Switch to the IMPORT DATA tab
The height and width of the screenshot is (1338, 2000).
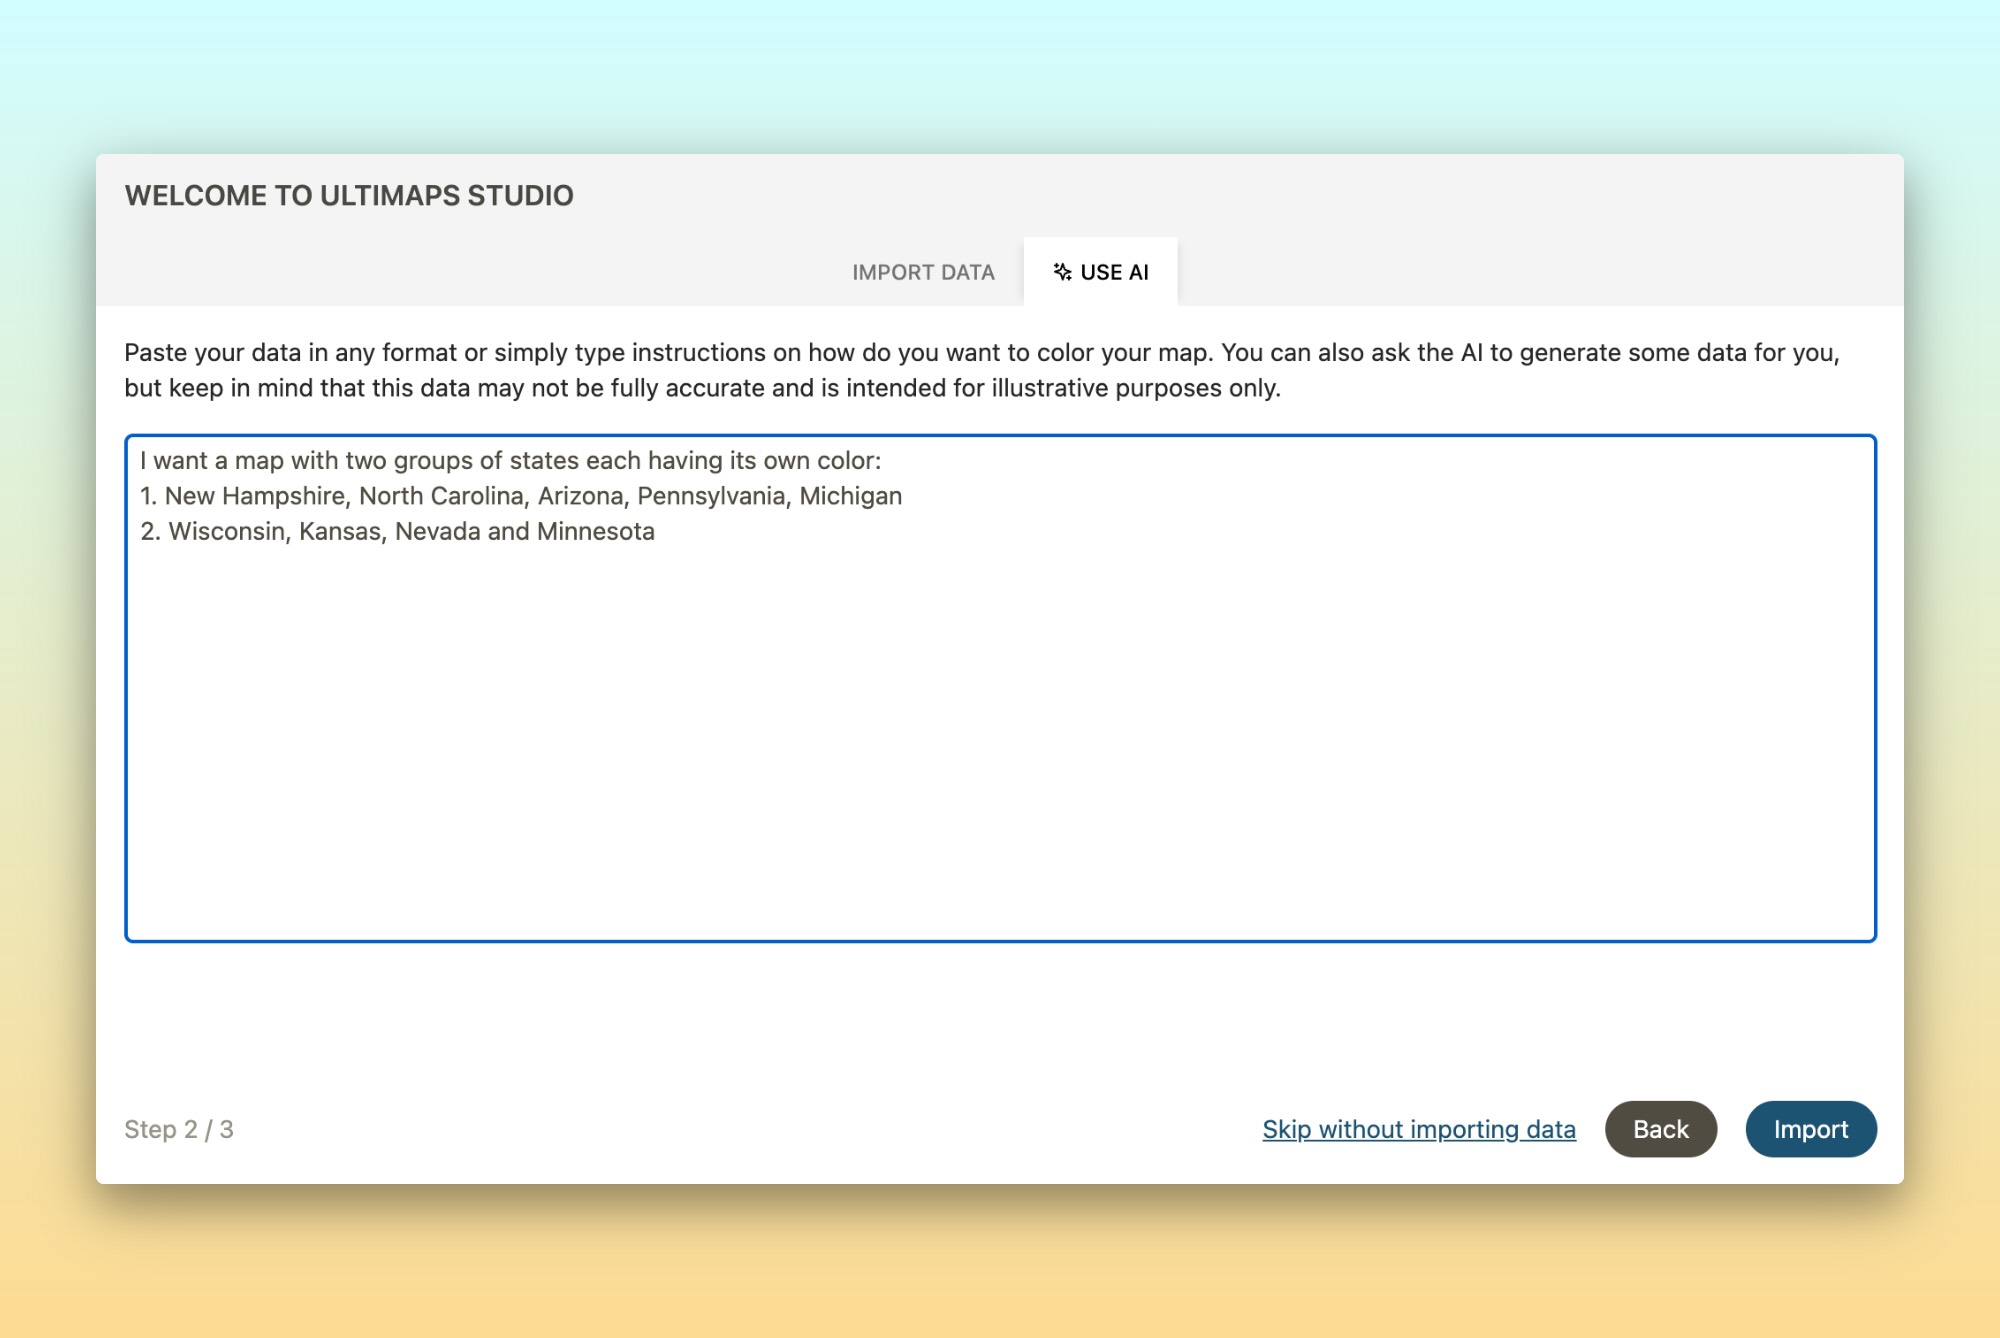(x=922, y=272)
